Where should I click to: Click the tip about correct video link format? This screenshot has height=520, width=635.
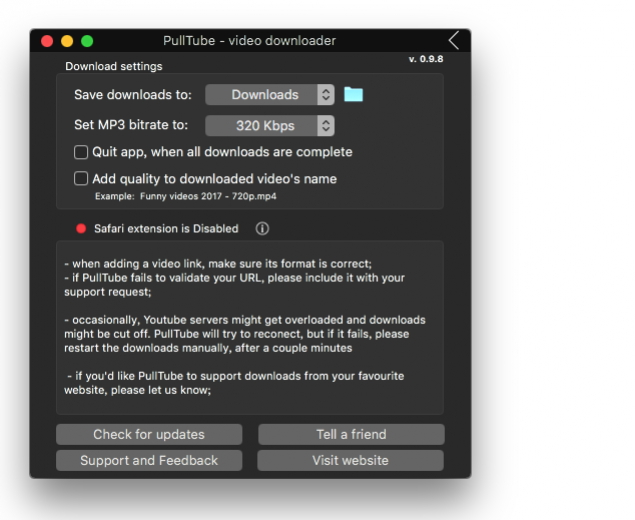(218, 264)
